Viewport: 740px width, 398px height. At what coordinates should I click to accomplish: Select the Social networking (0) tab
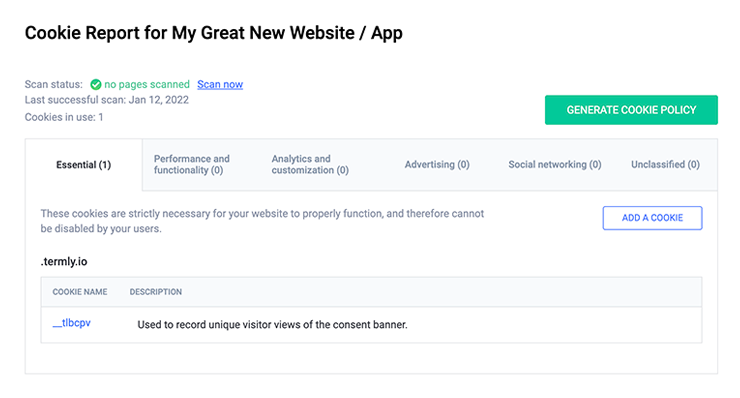(x=555, y=164)
